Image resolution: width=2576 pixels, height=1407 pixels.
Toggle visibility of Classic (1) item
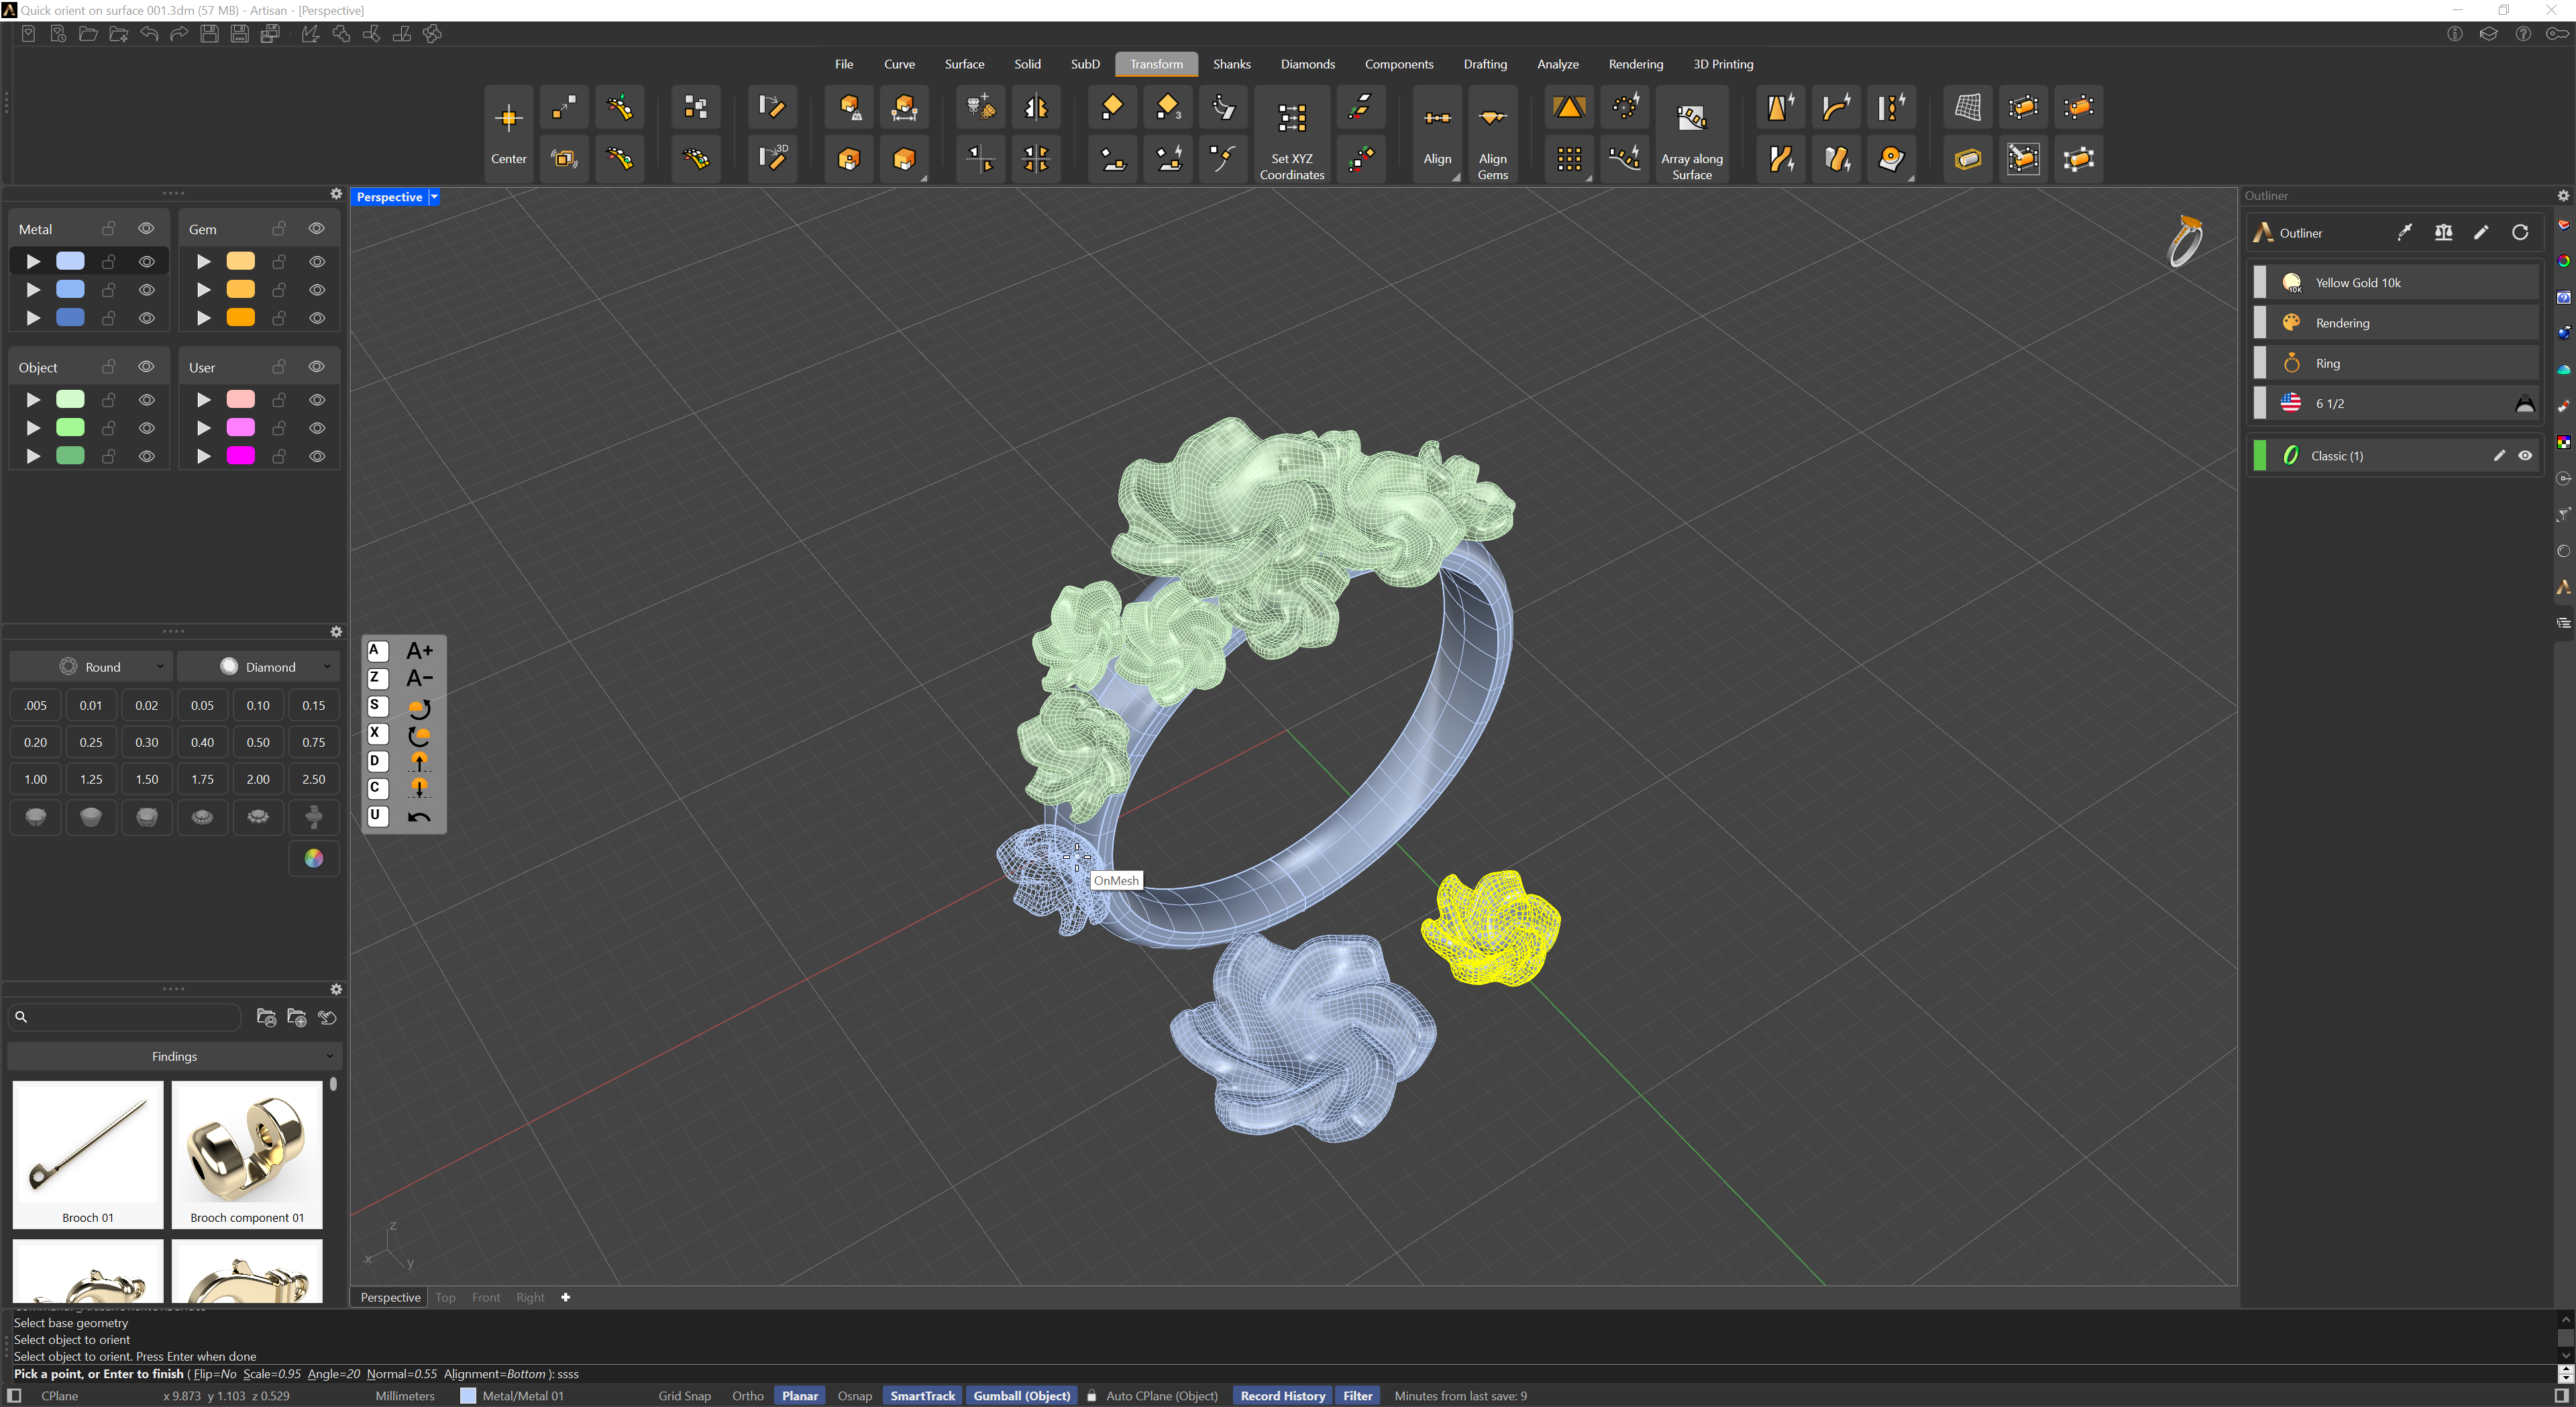coord(2525,456)
